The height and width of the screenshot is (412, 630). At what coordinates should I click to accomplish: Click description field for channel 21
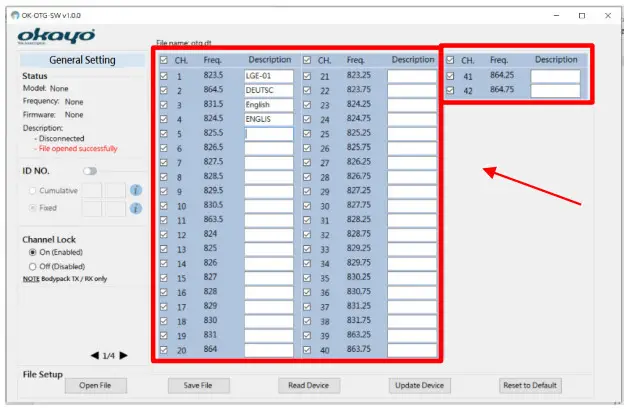[x=412, y=76]
